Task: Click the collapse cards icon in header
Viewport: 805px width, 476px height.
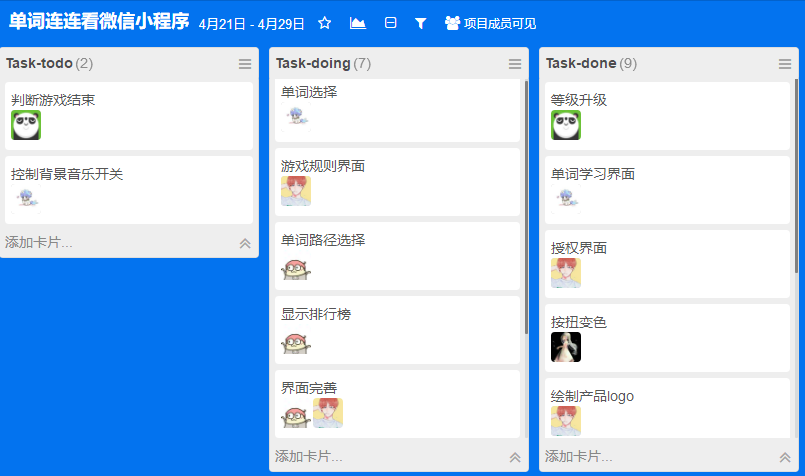Action: click(390, 23)
